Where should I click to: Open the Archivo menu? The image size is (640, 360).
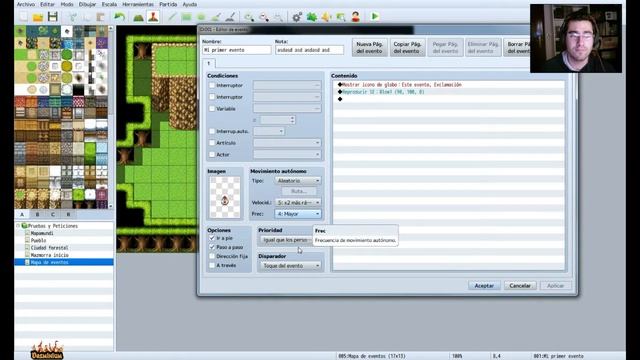[x=26, y=4]
